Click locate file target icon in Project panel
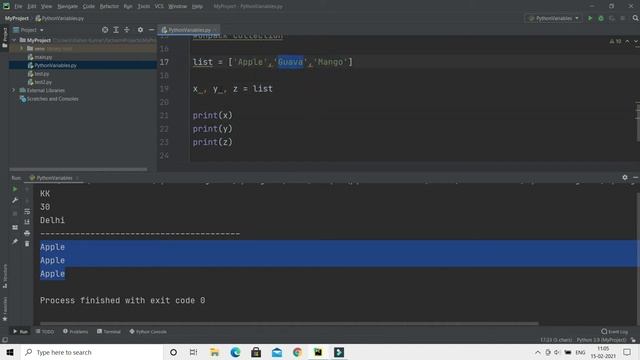Viewport: 640px width, 360px height. (x=105, y=30)
